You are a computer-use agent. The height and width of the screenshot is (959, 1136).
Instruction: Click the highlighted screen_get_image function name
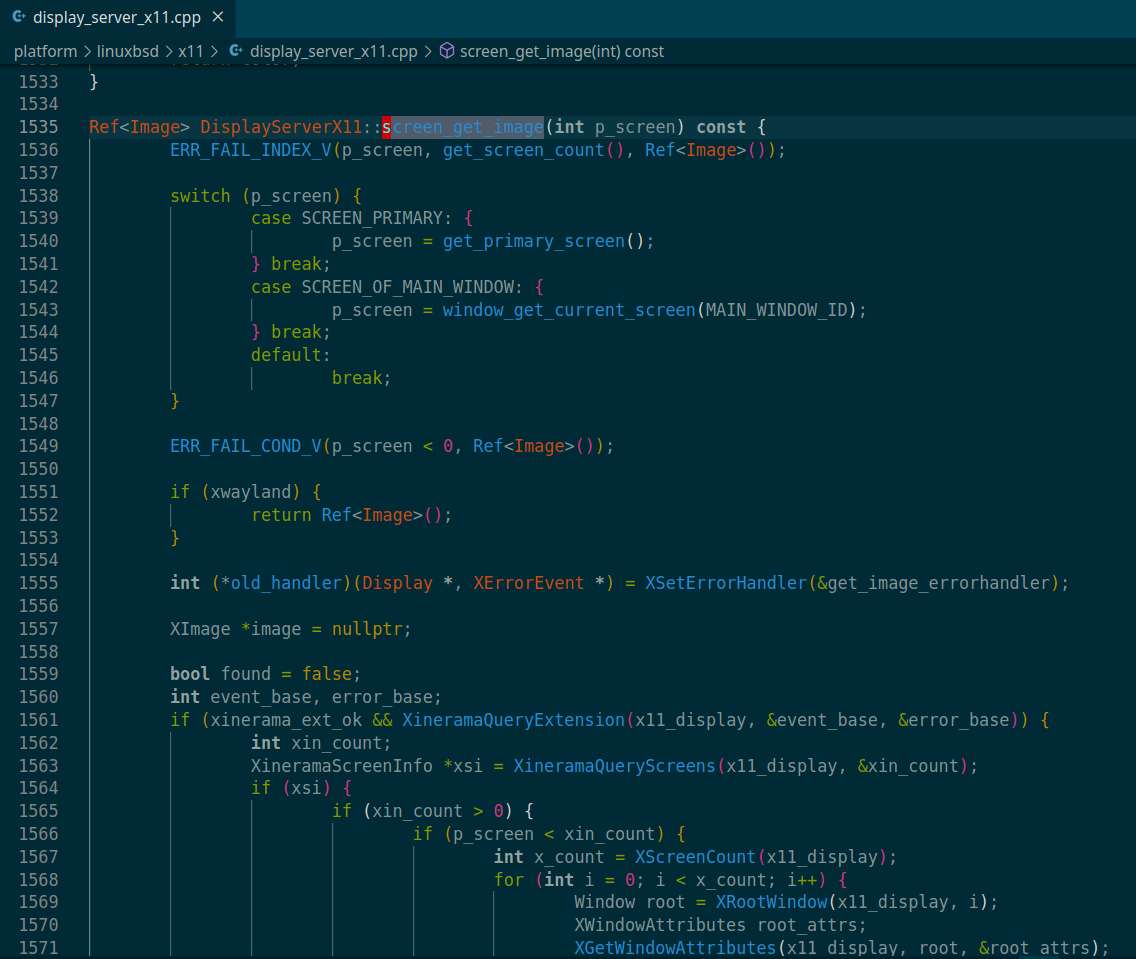click(x=463, y=127)
